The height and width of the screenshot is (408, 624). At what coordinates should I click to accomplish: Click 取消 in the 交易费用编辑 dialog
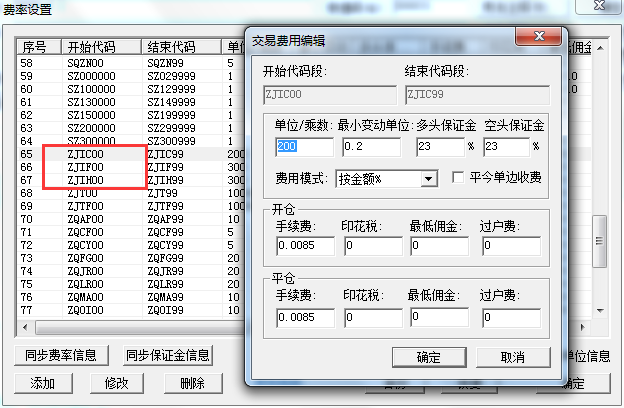pyautogui.click(x=513, y=357)
